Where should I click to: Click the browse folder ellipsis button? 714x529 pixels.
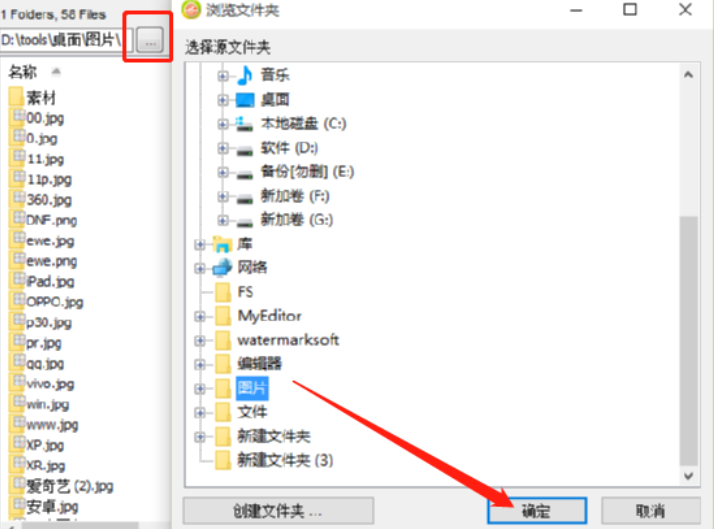tap(150, 40)
